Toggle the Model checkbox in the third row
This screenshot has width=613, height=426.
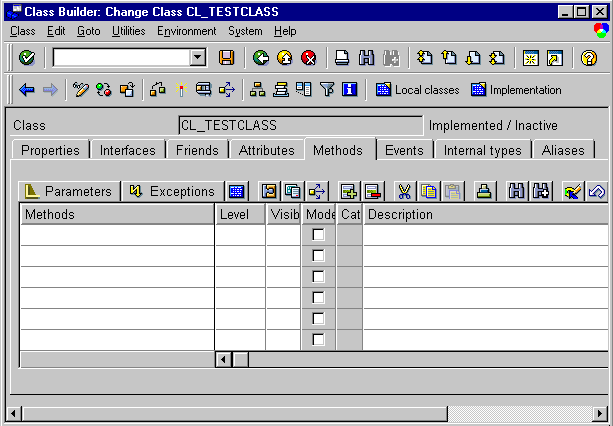point(318,276)
